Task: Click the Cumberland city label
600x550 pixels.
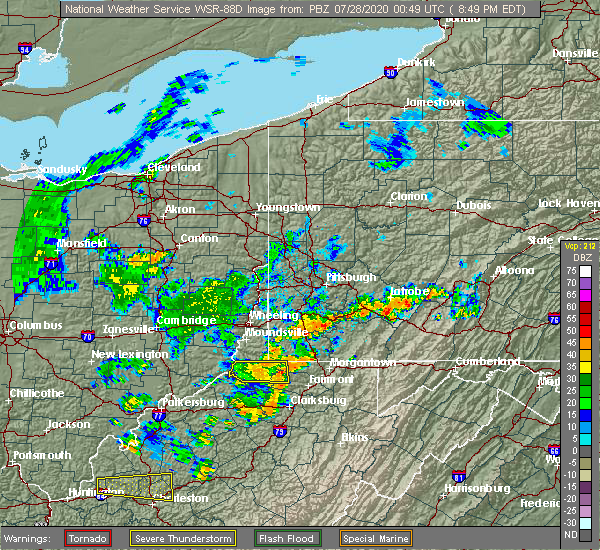Action: coord(488,361)
